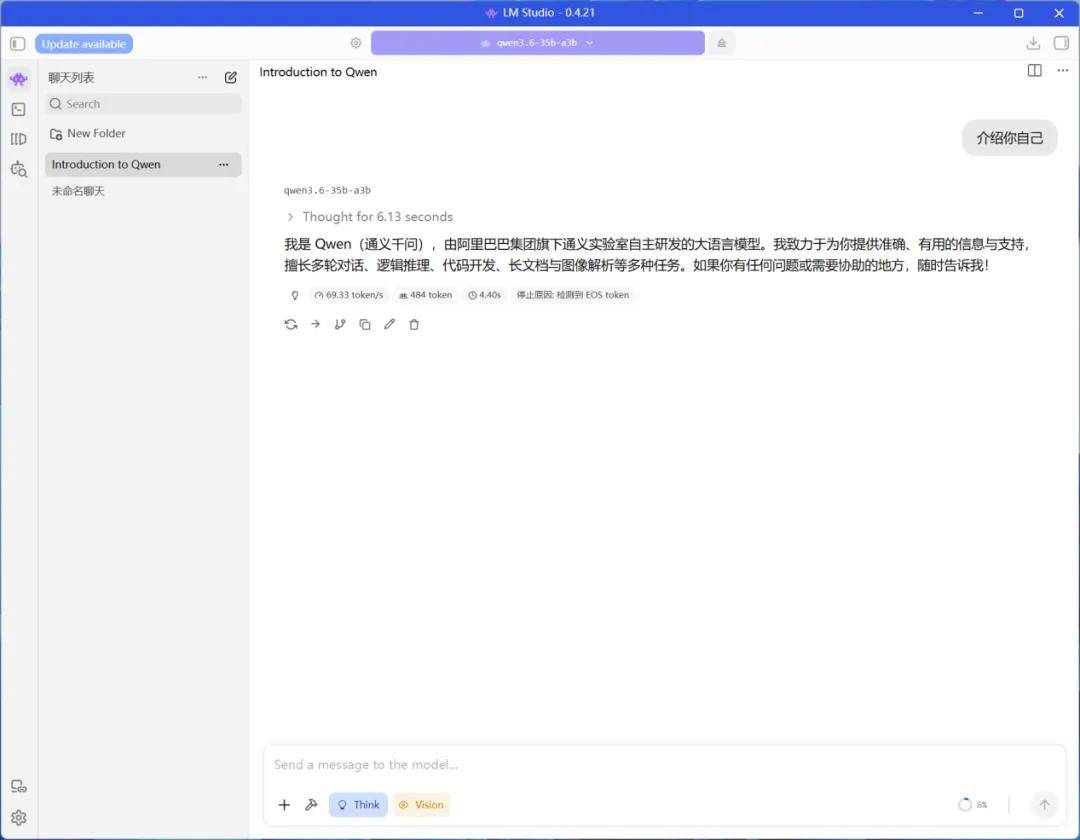
Task: Click the 4.40s time stat
Action: pyautogui.click(x=485, y=295)
